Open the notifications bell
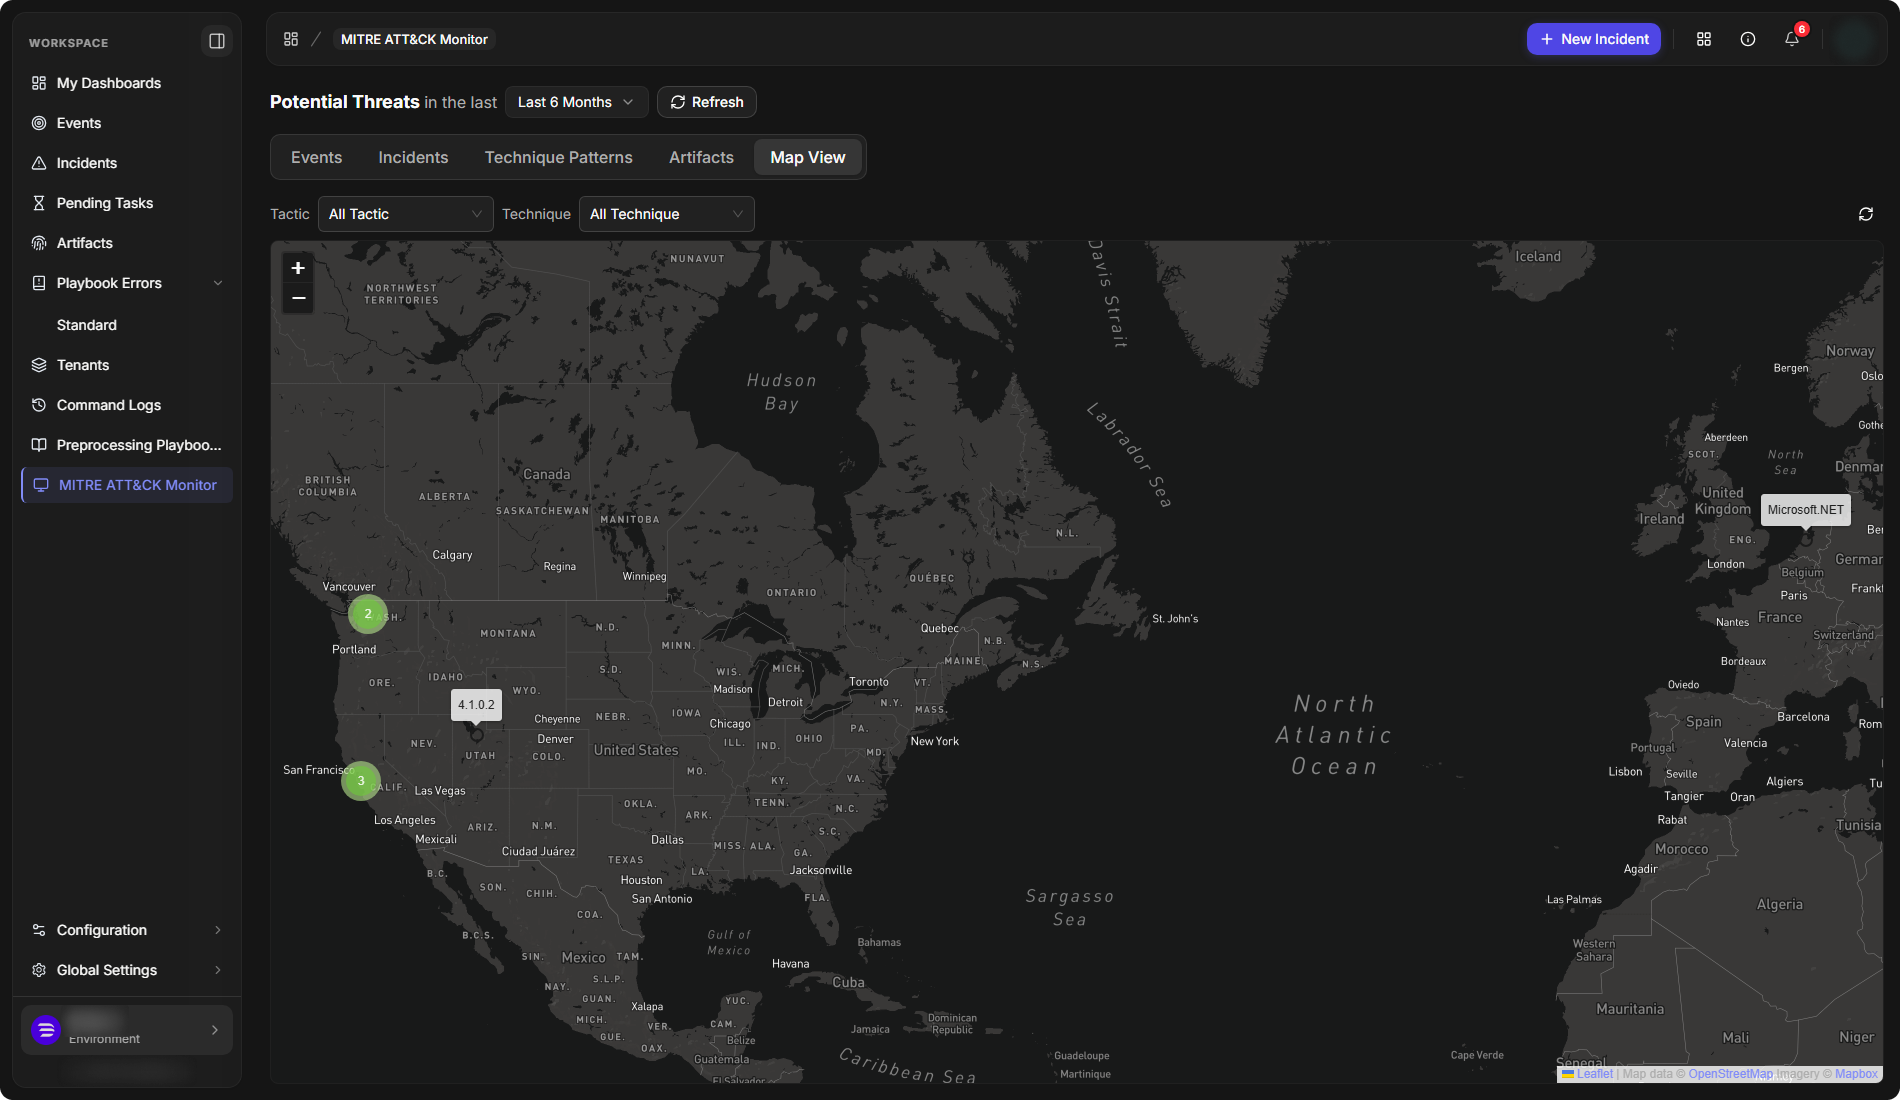The width and height of the screenshot is (1900, 1100). tap(1792, 39)
